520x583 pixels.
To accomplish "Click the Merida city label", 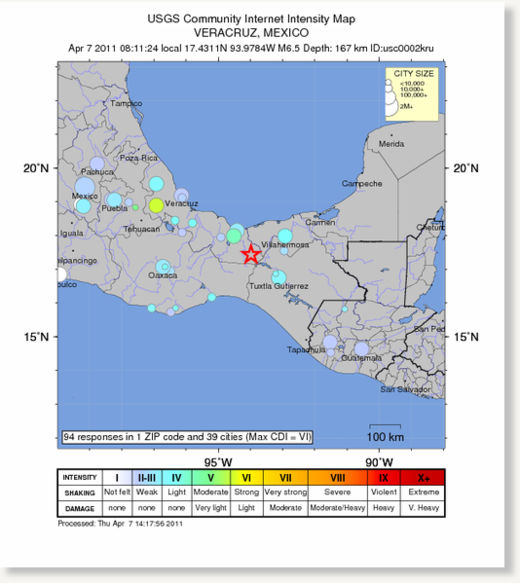I will coord(391,144).
